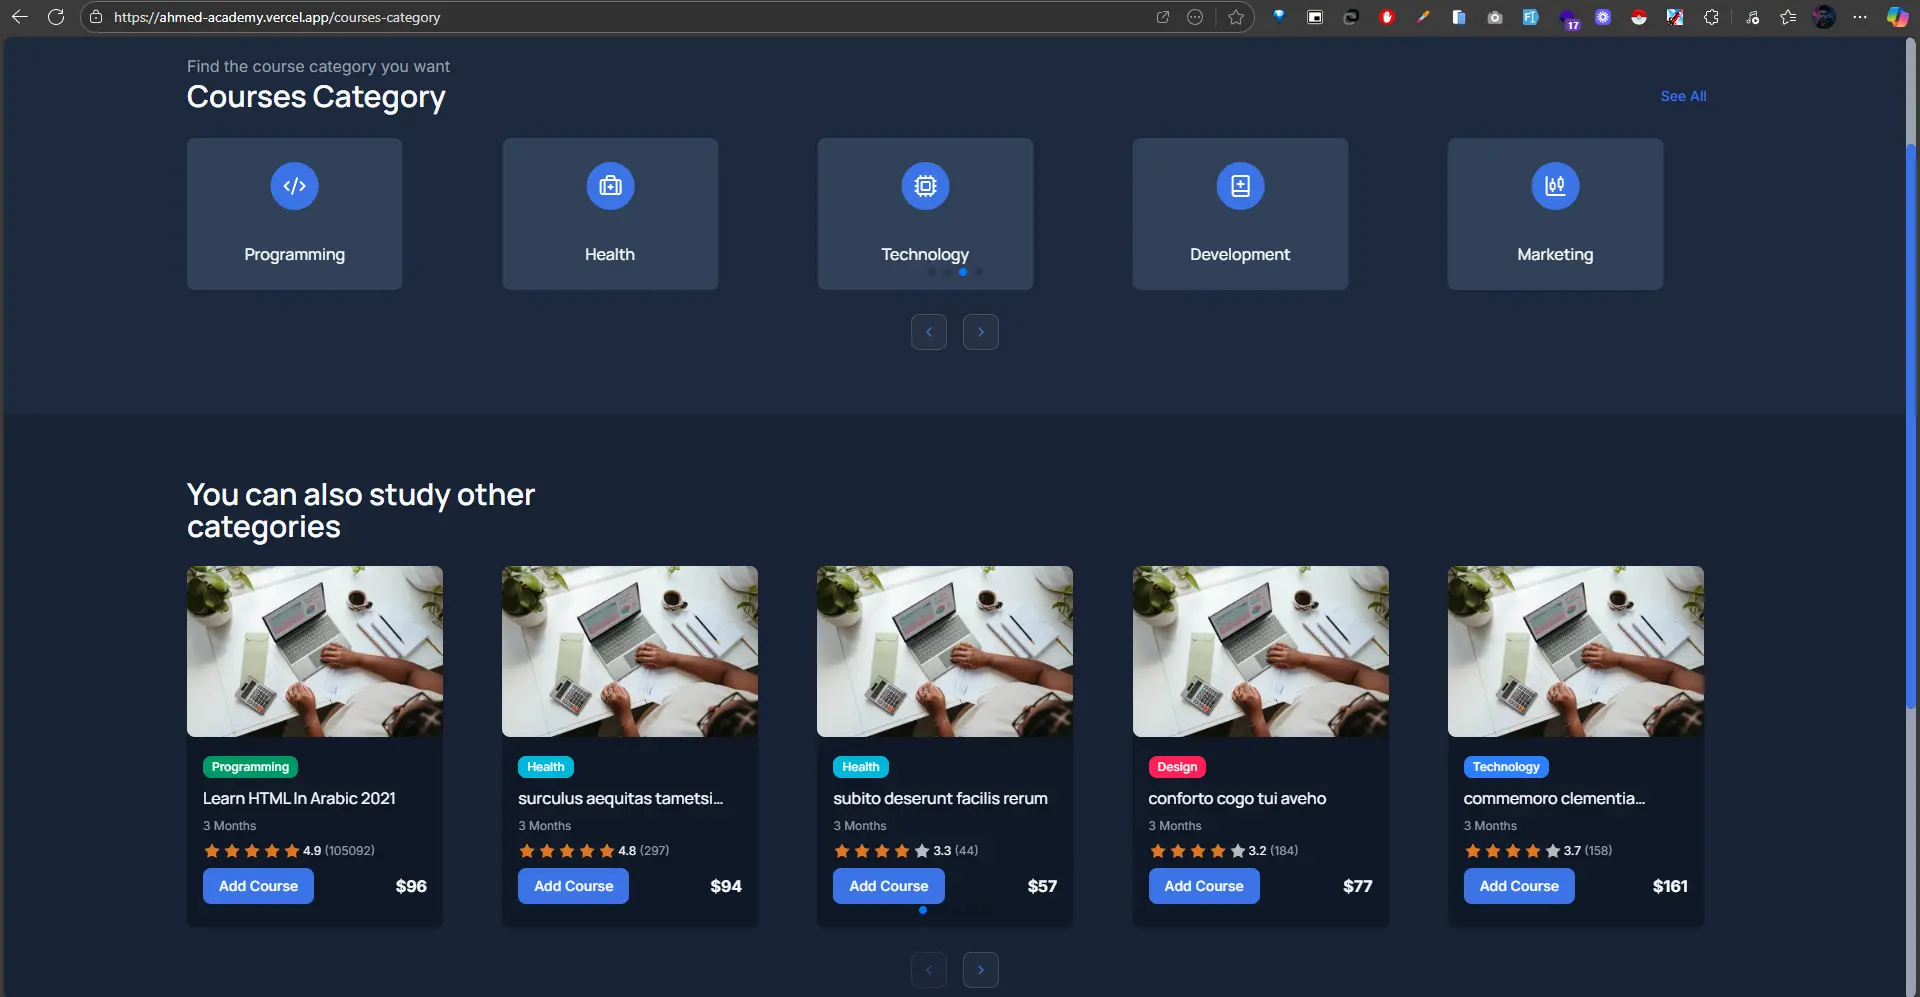Open the purple gear extension icon
Image resolution: width=1920 pixels, height=997 pixels.
tap(1603, 17)
